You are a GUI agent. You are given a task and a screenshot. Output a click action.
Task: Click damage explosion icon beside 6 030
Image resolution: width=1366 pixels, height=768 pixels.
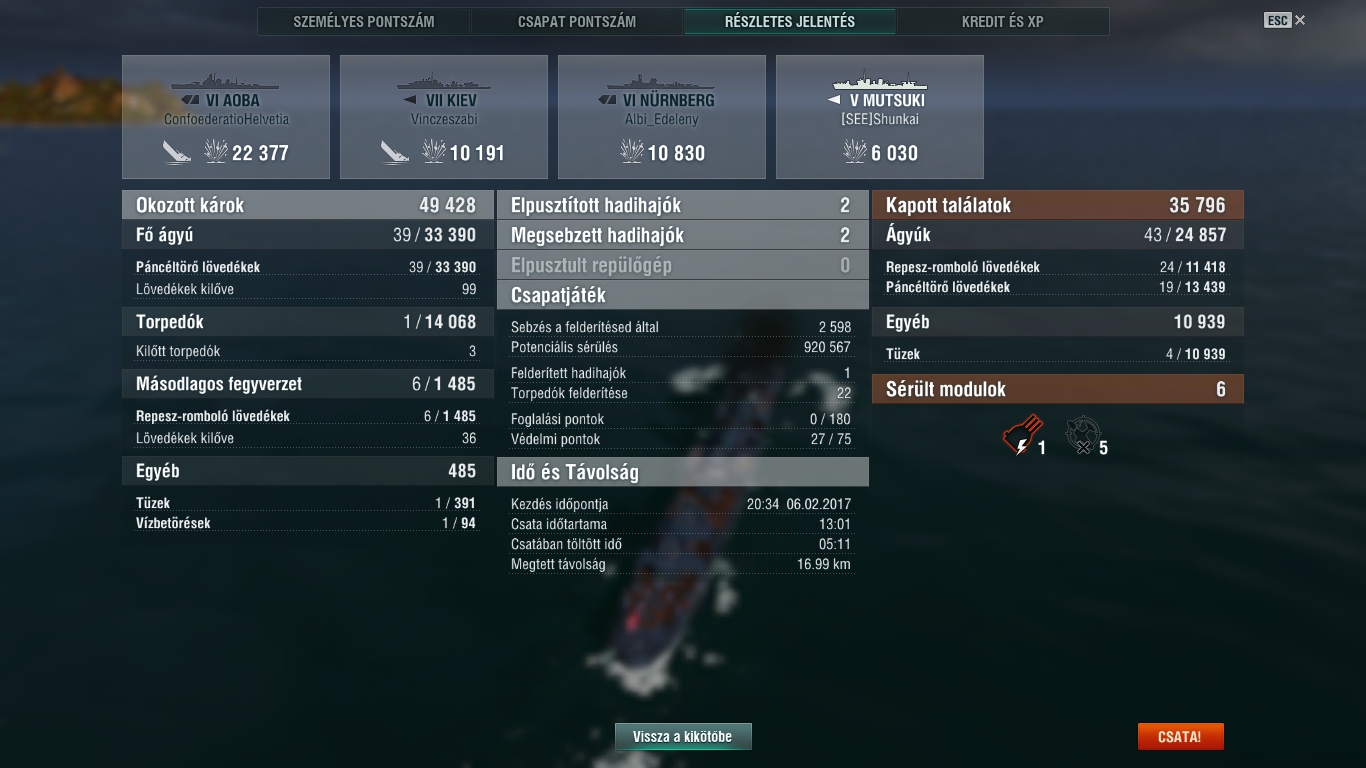[855, 152]
